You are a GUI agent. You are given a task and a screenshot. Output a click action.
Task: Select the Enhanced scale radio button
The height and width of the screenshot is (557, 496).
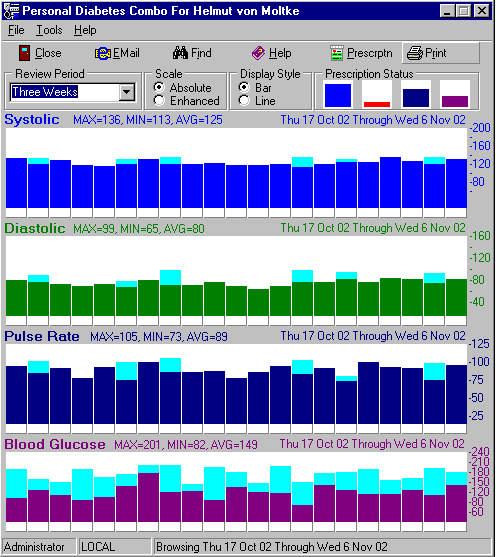point(159,101)
